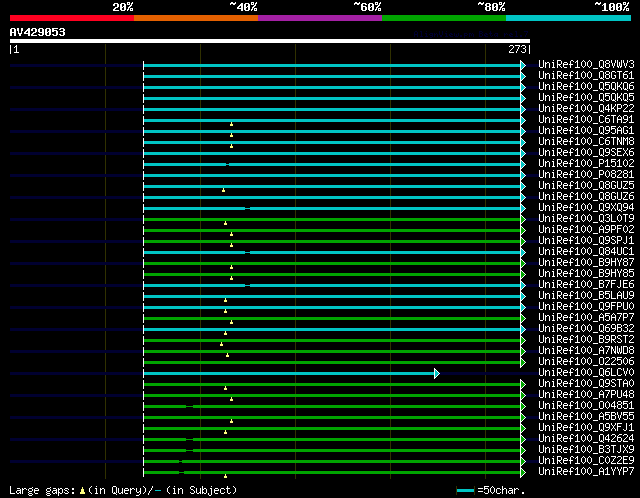The width and height of the screenshot is (640, 498).
Task: Click the yellow gap marker below the Q8GUZ5 bar
Action: tap(223, 190)
